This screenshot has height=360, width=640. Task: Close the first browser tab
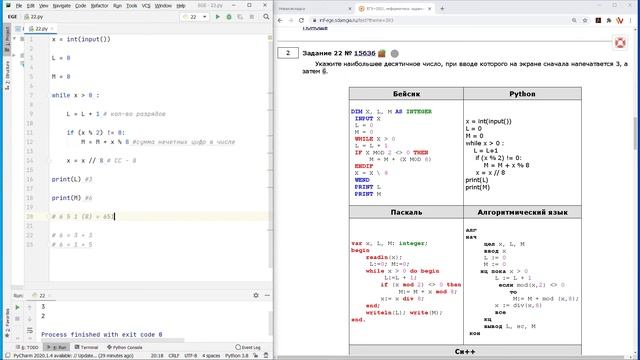[350, 9]
